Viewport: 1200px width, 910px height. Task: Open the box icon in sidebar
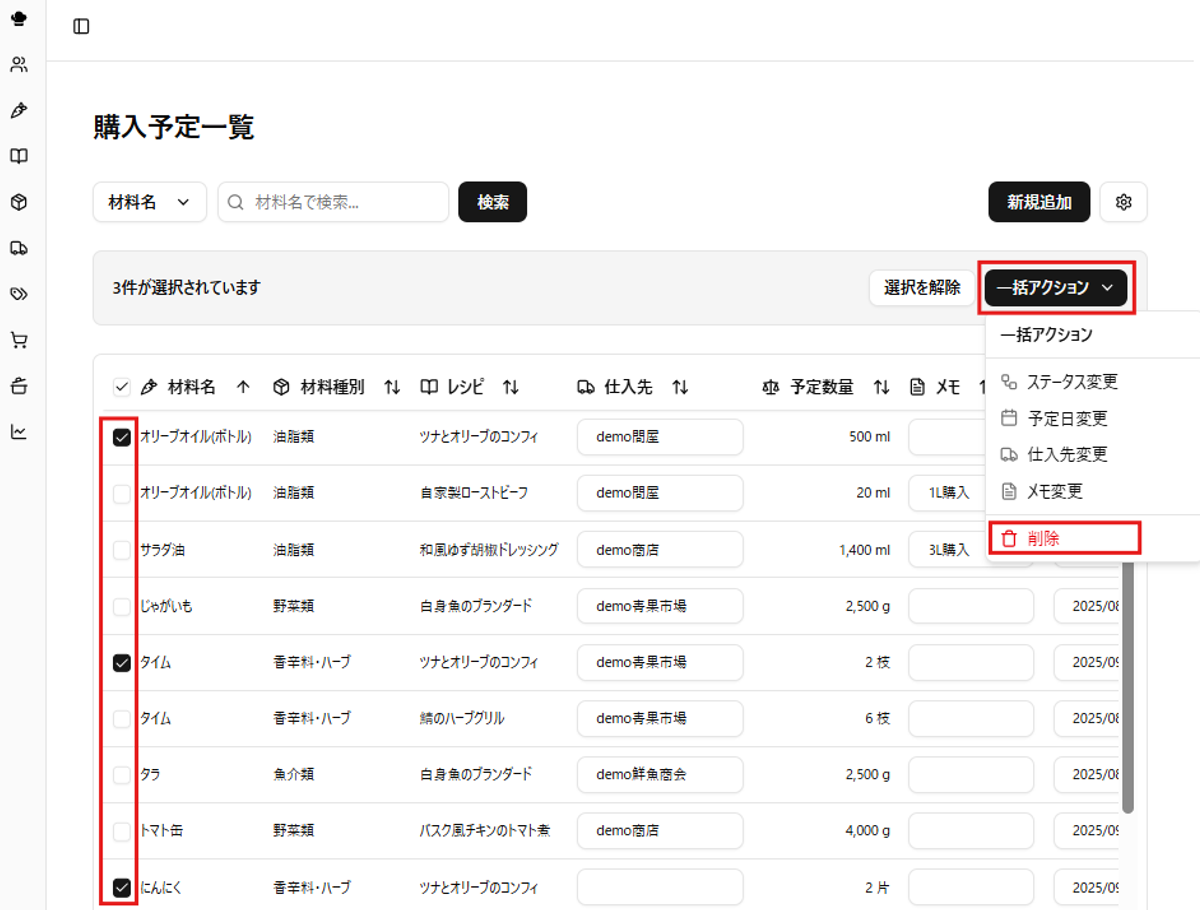coord(19,202)
